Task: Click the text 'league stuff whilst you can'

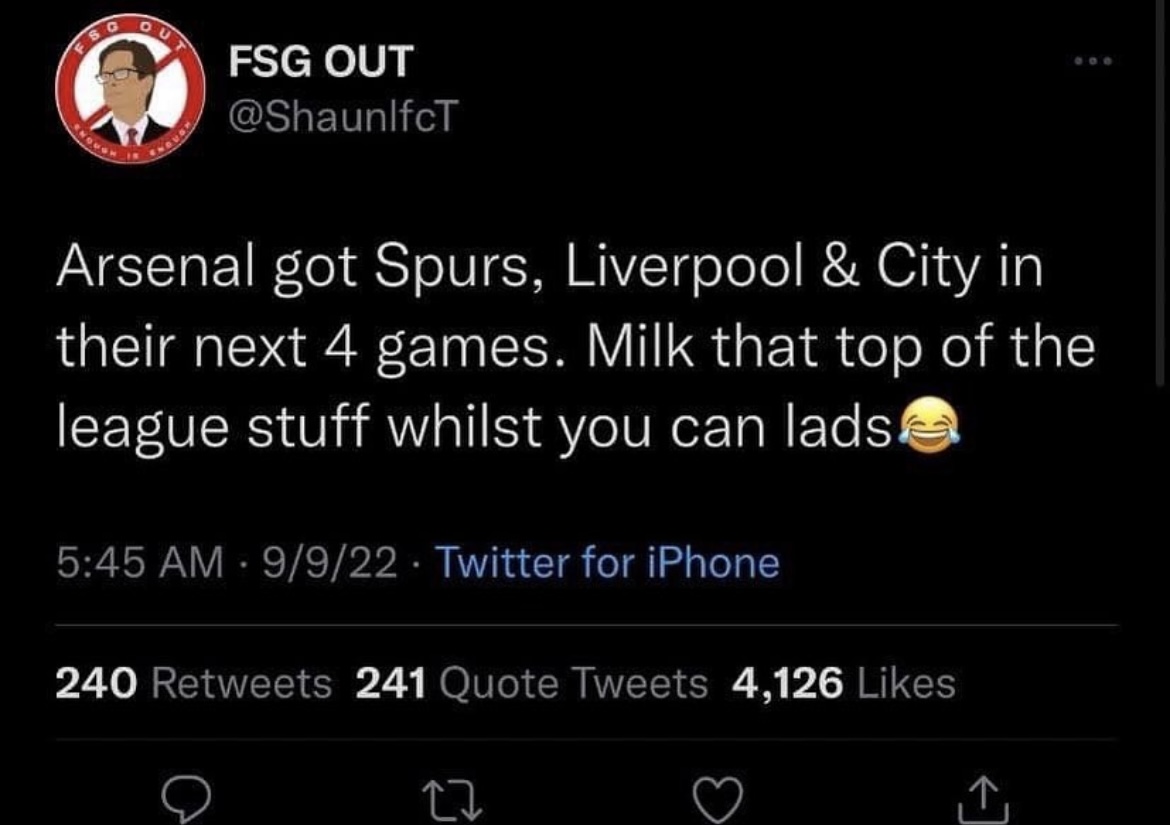Action: tap(414, 427)
